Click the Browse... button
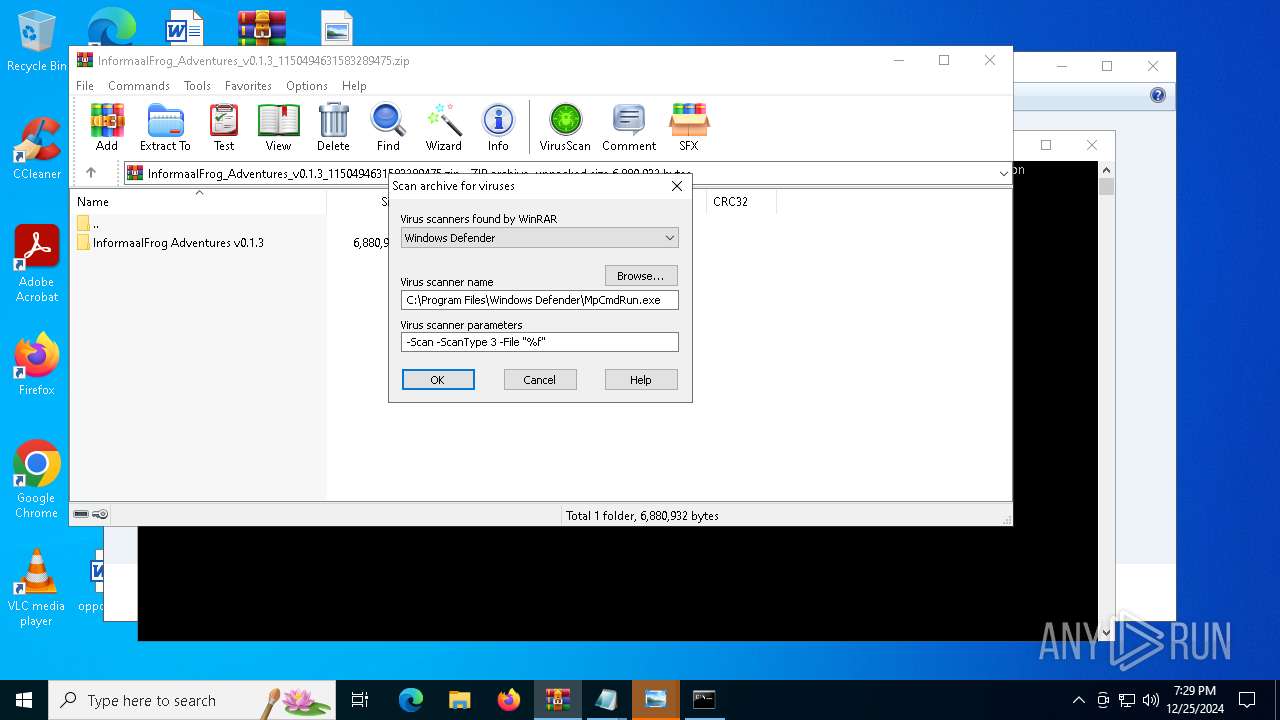1280x720 pixels. pyautogui.click(x=641, y=276)
